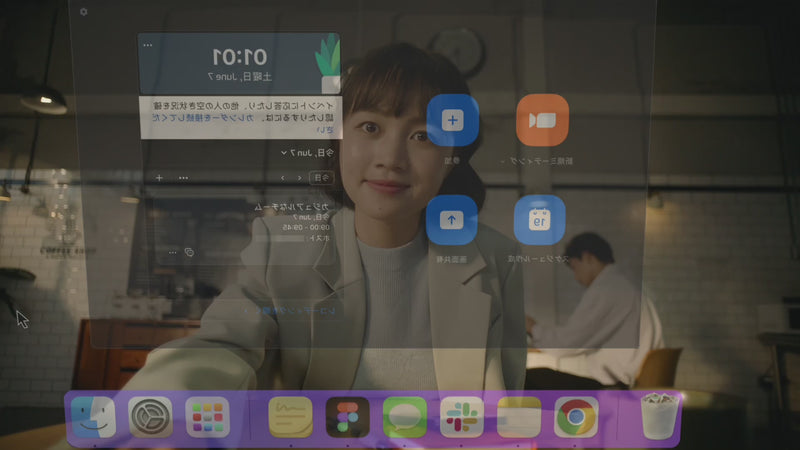This screenshot has width=800, height=450.
Task: Launch Slack from the Dock
Action: point(461,417)
